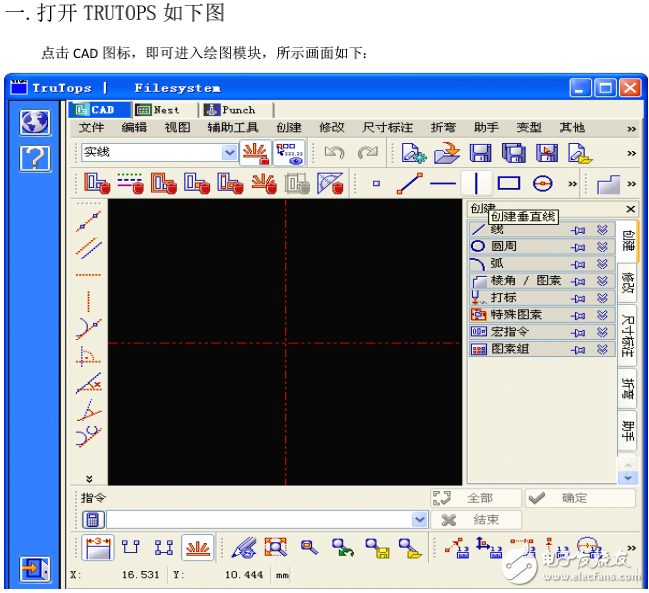
Task: Select the parallel lines tool in left palette
Action: click(x=89, y=248)
